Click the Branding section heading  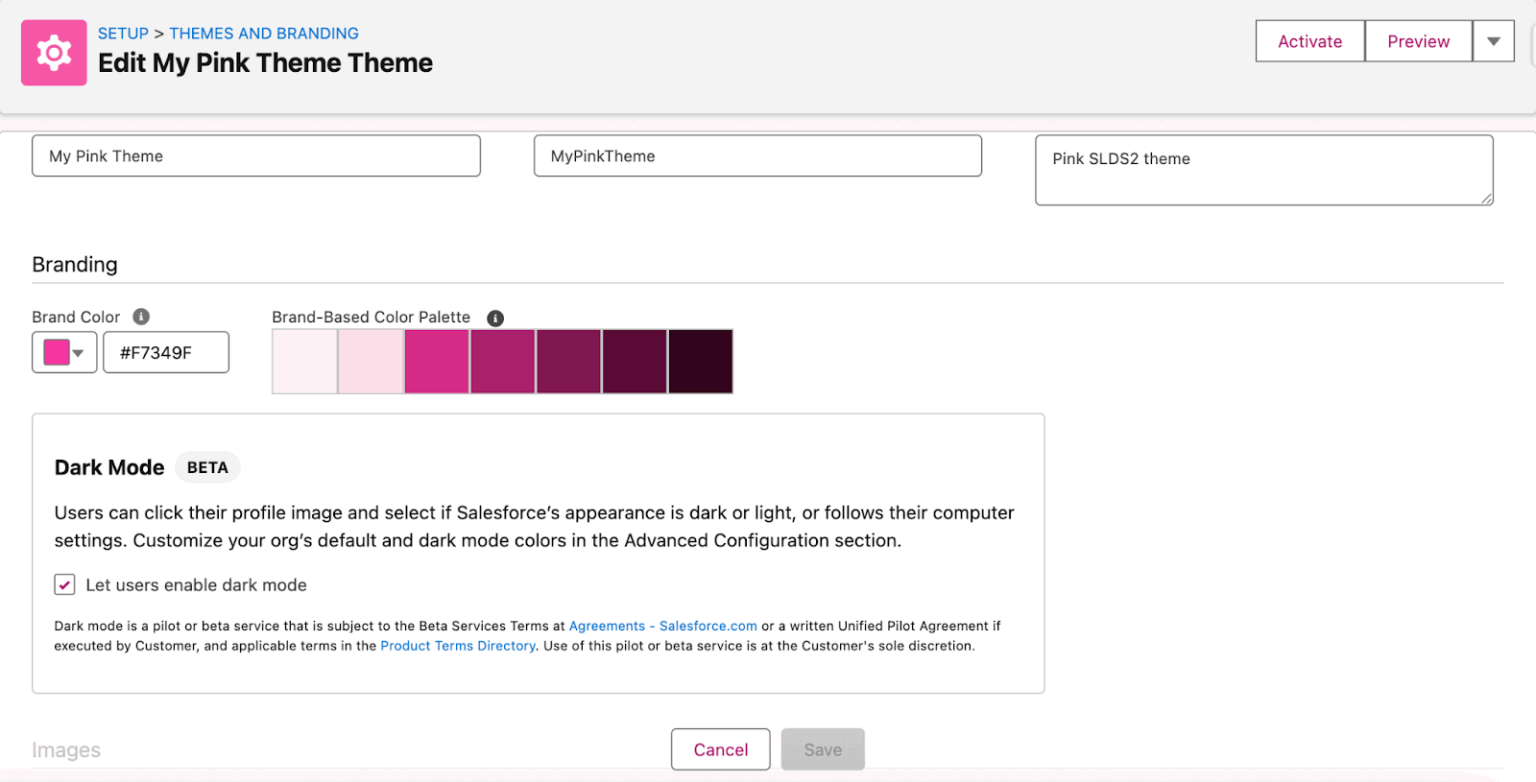pyautogui.click(x=75, y=265)
